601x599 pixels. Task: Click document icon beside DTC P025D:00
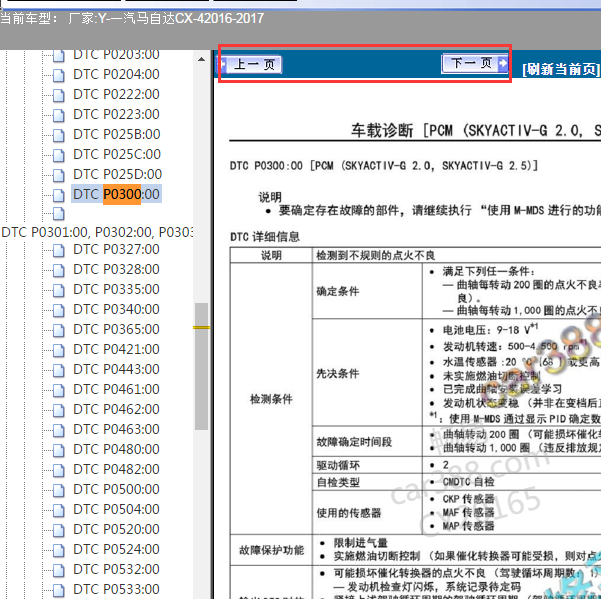click(59, 175)
